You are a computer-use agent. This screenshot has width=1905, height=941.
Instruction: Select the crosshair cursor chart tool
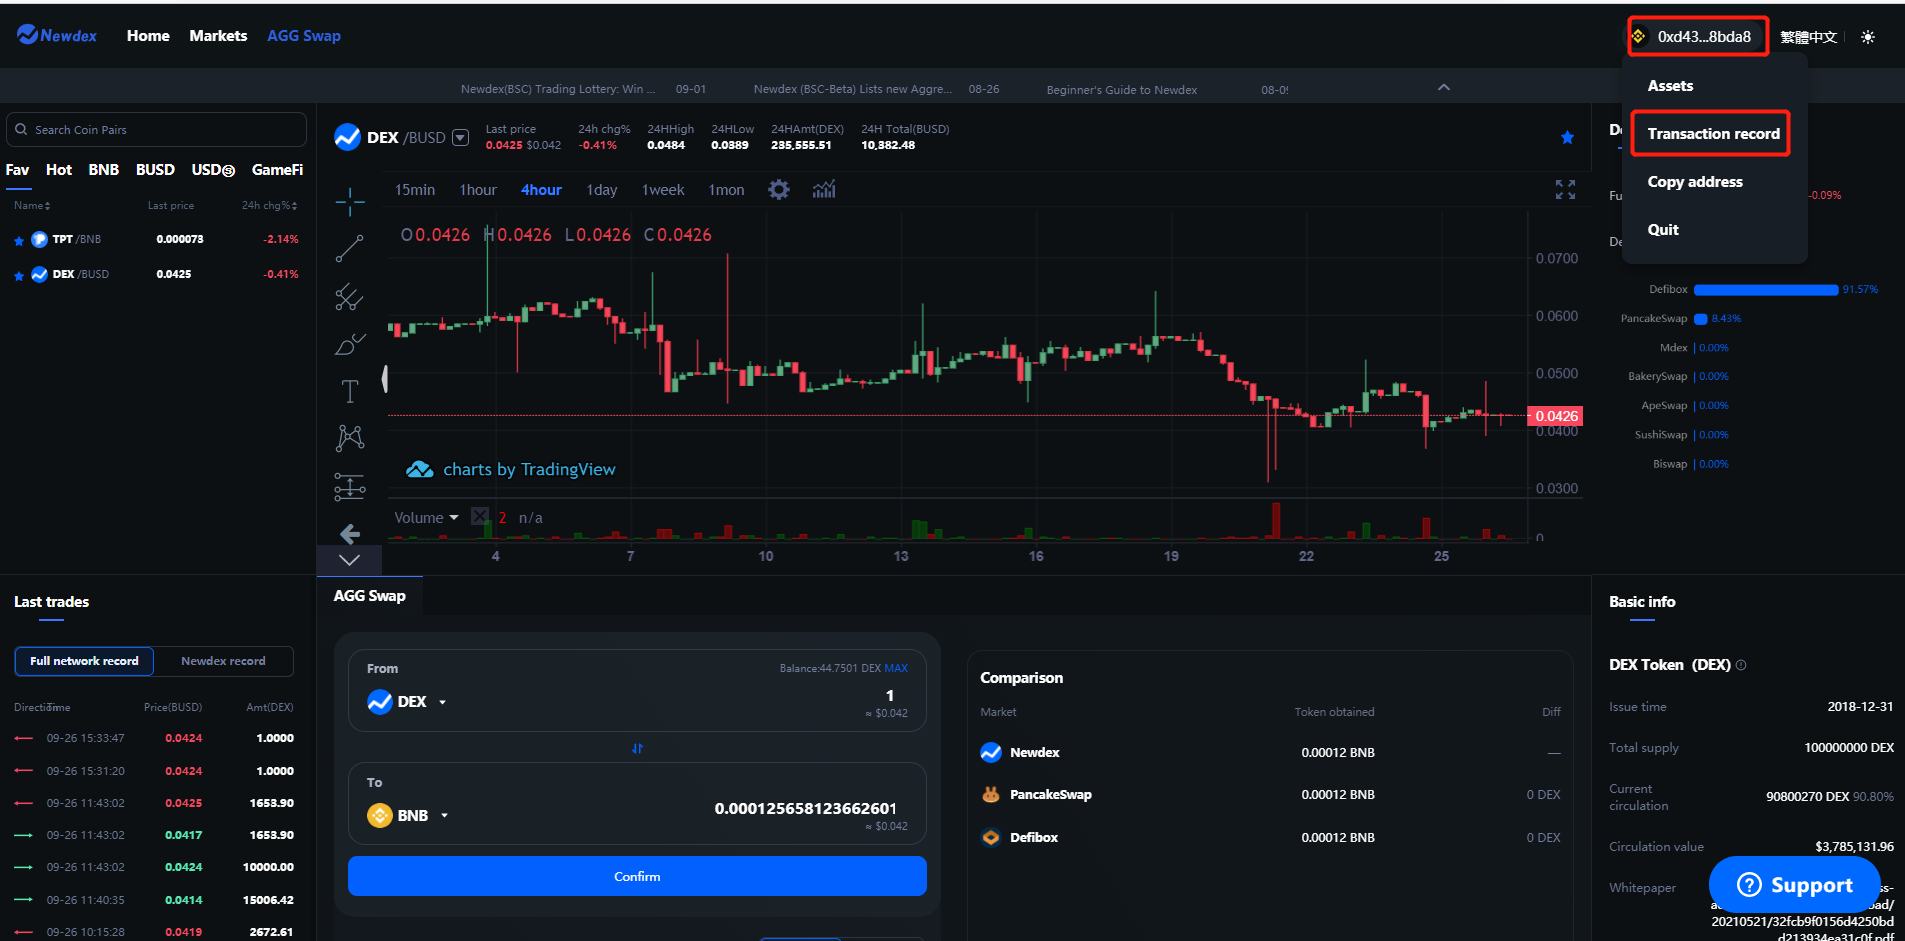click(x=349, y=202)
